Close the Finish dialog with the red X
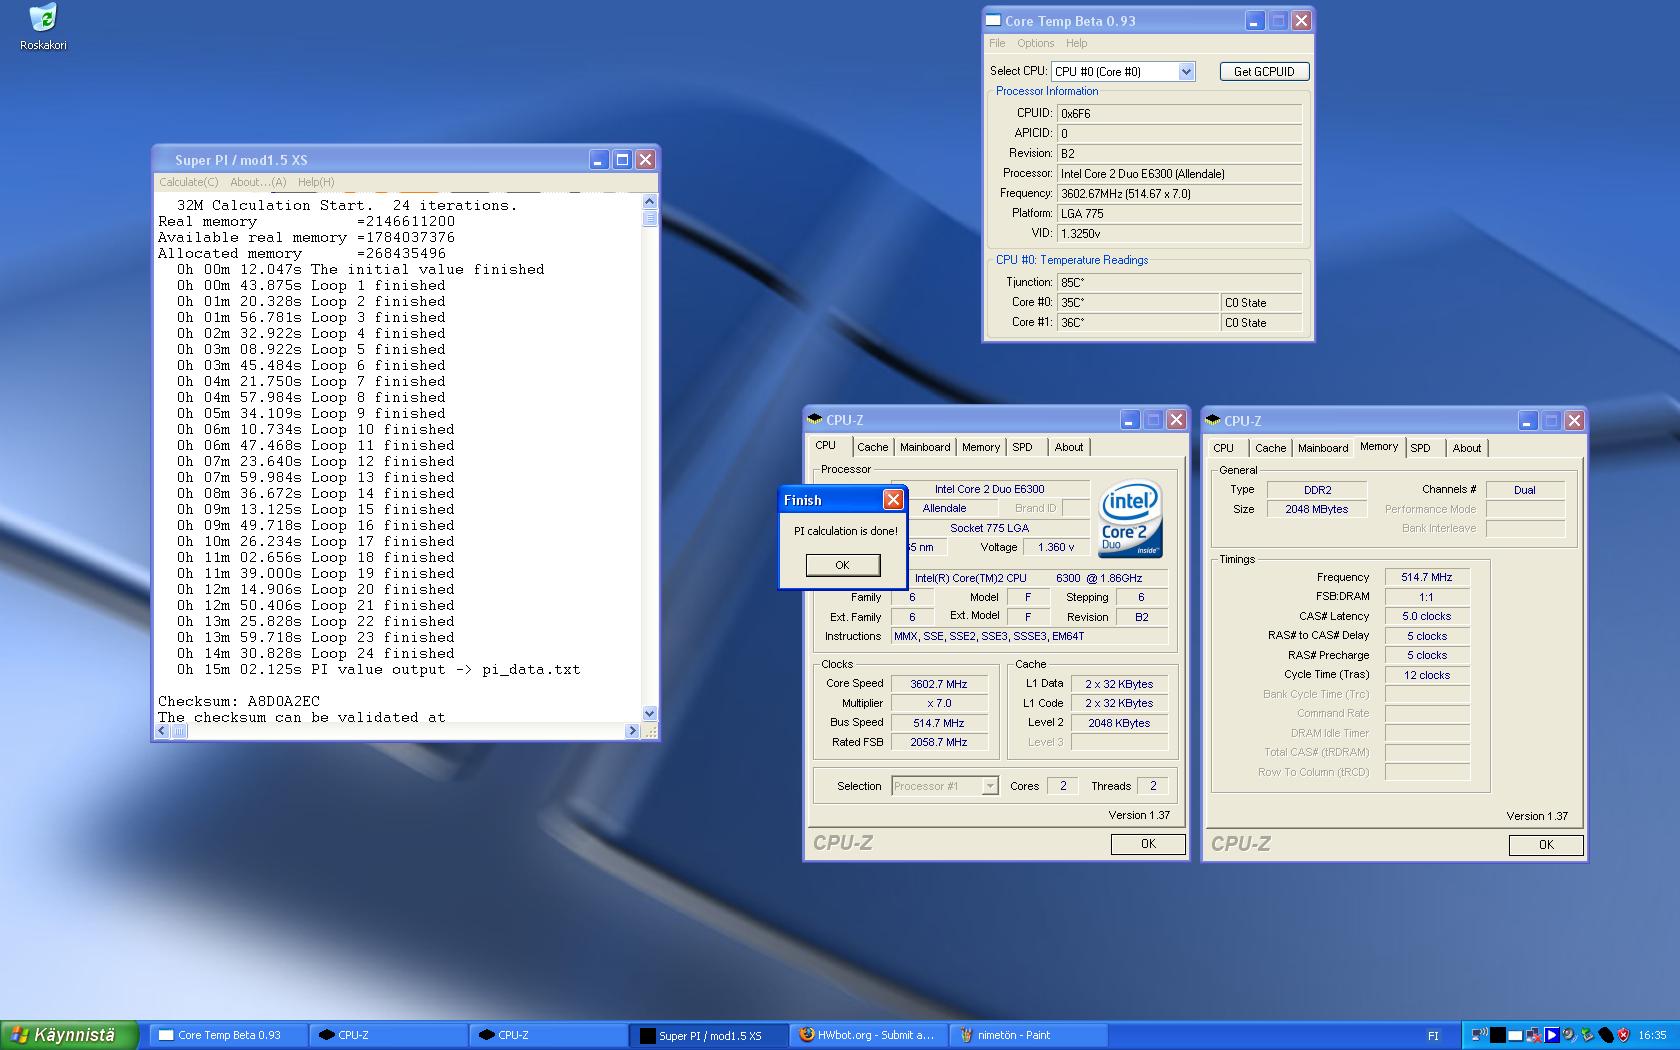This screenshot has width=1680, height=1050. (893, 499)
